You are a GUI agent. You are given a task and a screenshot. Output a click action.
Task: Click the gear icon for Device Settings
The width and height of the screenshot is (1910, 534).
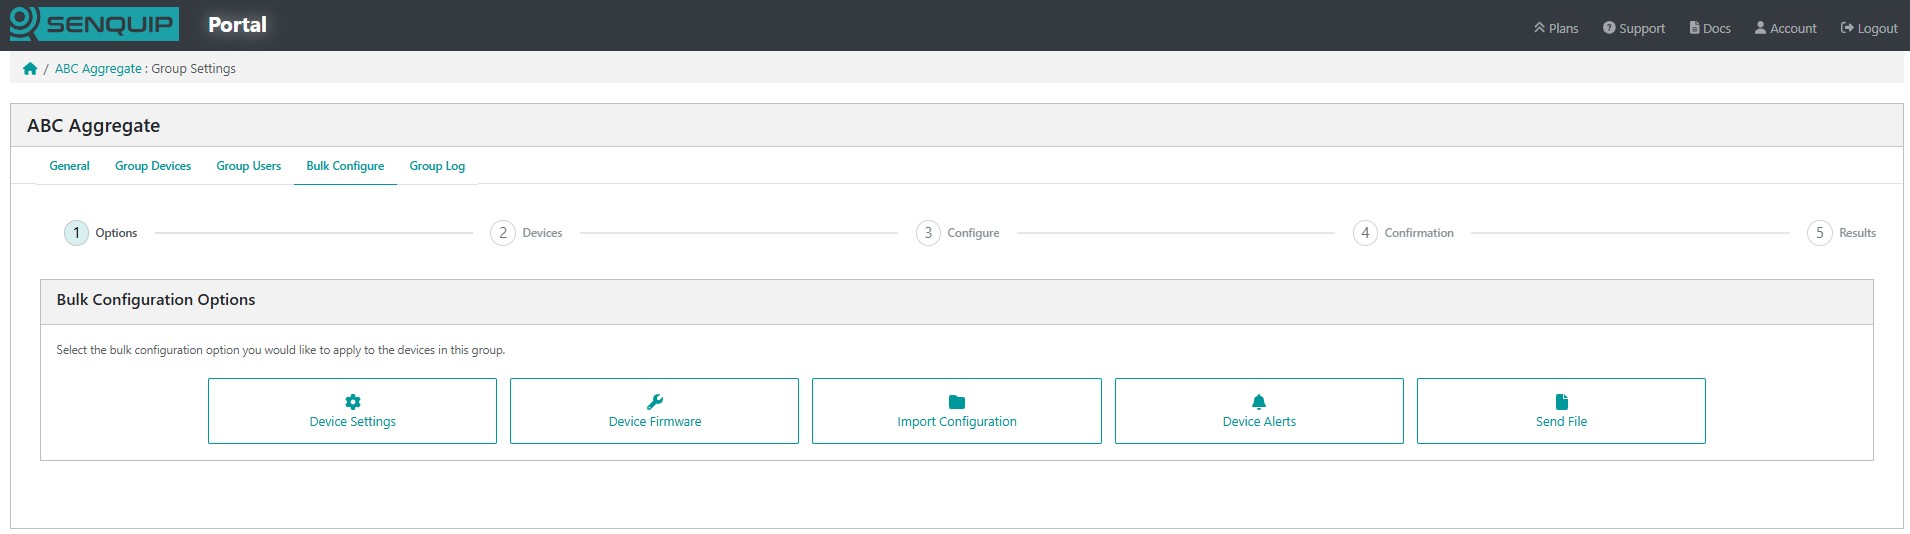(x=352, y=402)
